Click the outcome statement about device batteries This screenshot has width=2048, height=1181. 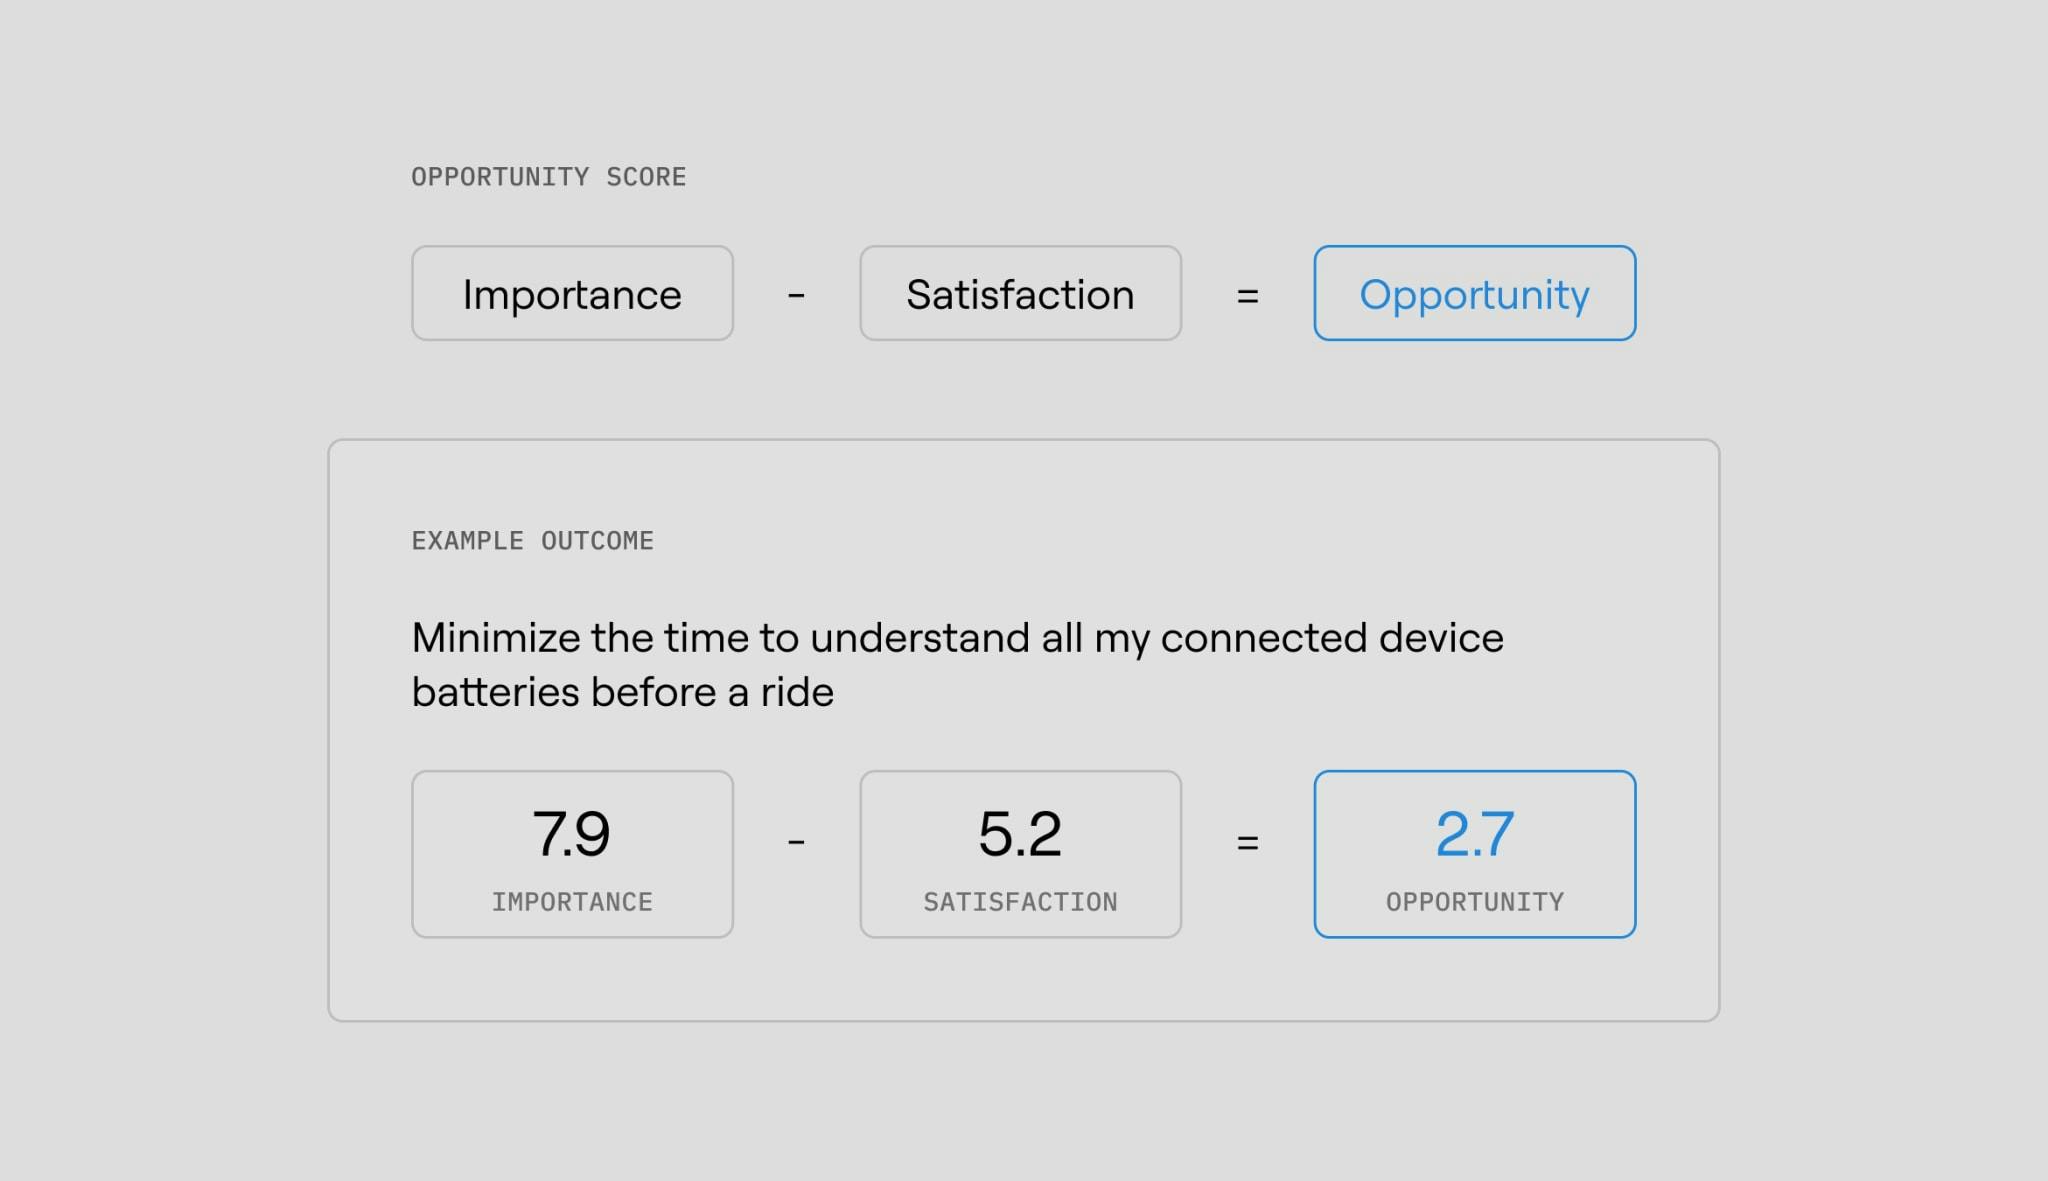(x=957, y=664)
